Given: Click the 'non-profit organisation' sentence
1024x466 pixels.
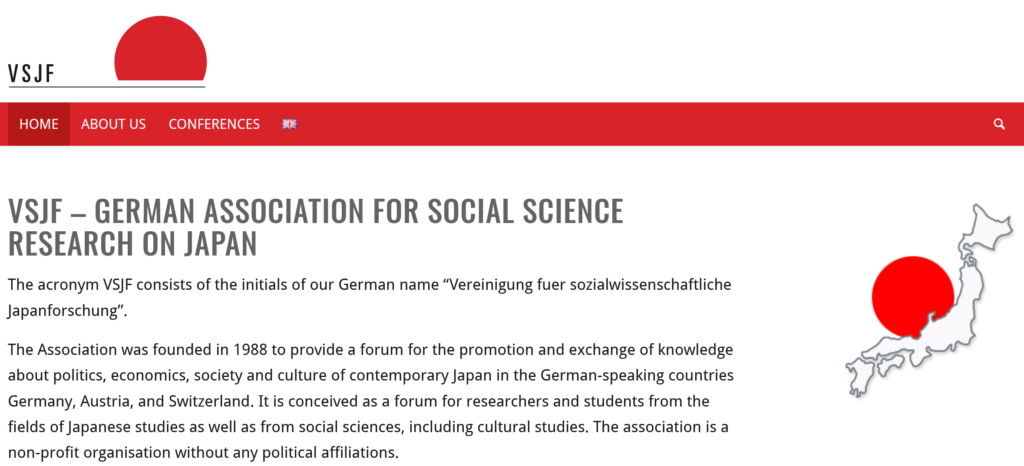Looking at the screenshot, I should (x=202, y=452).
